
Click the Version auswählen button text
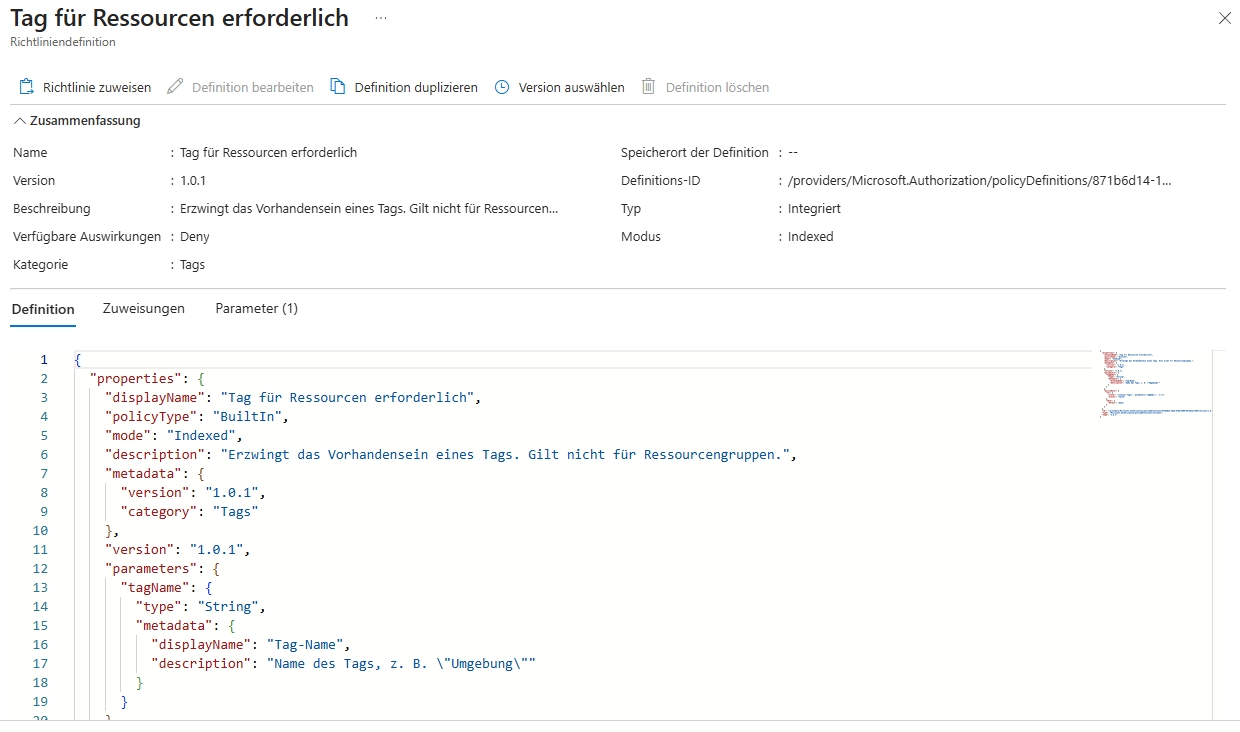[571, 87]
